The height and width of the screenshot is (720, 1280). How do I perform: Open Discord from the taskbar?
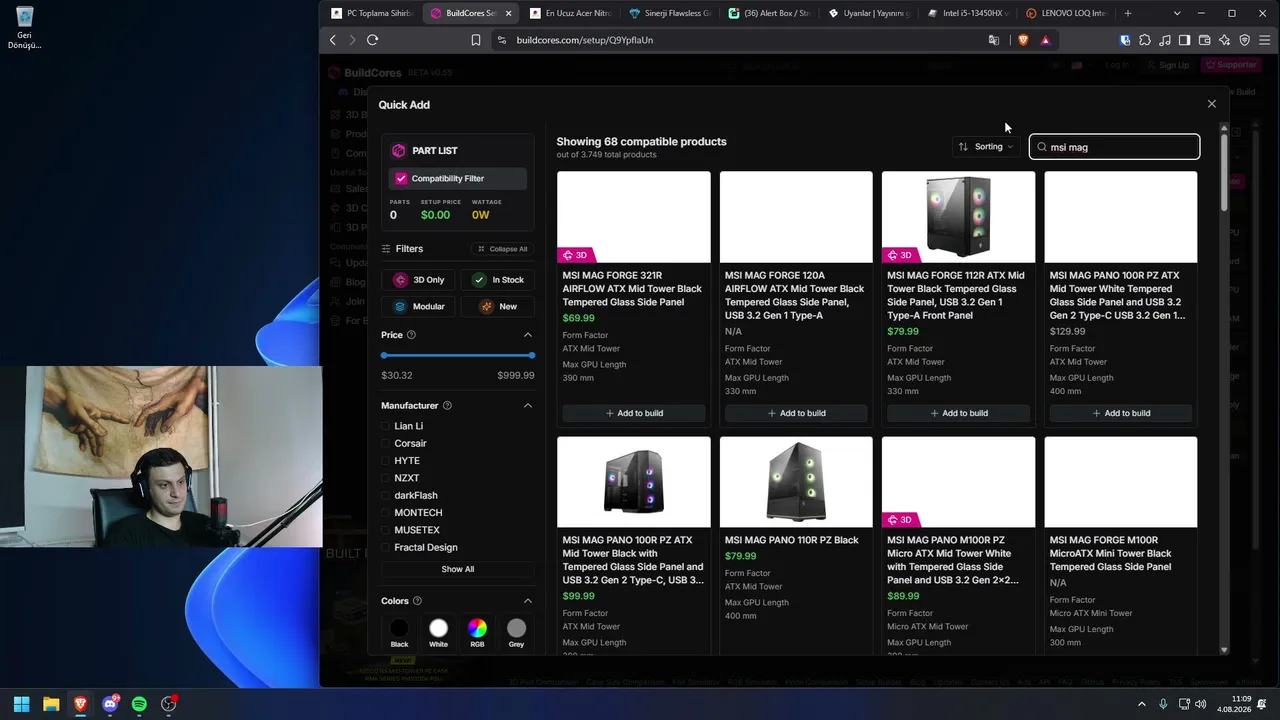tap(110, 704)
